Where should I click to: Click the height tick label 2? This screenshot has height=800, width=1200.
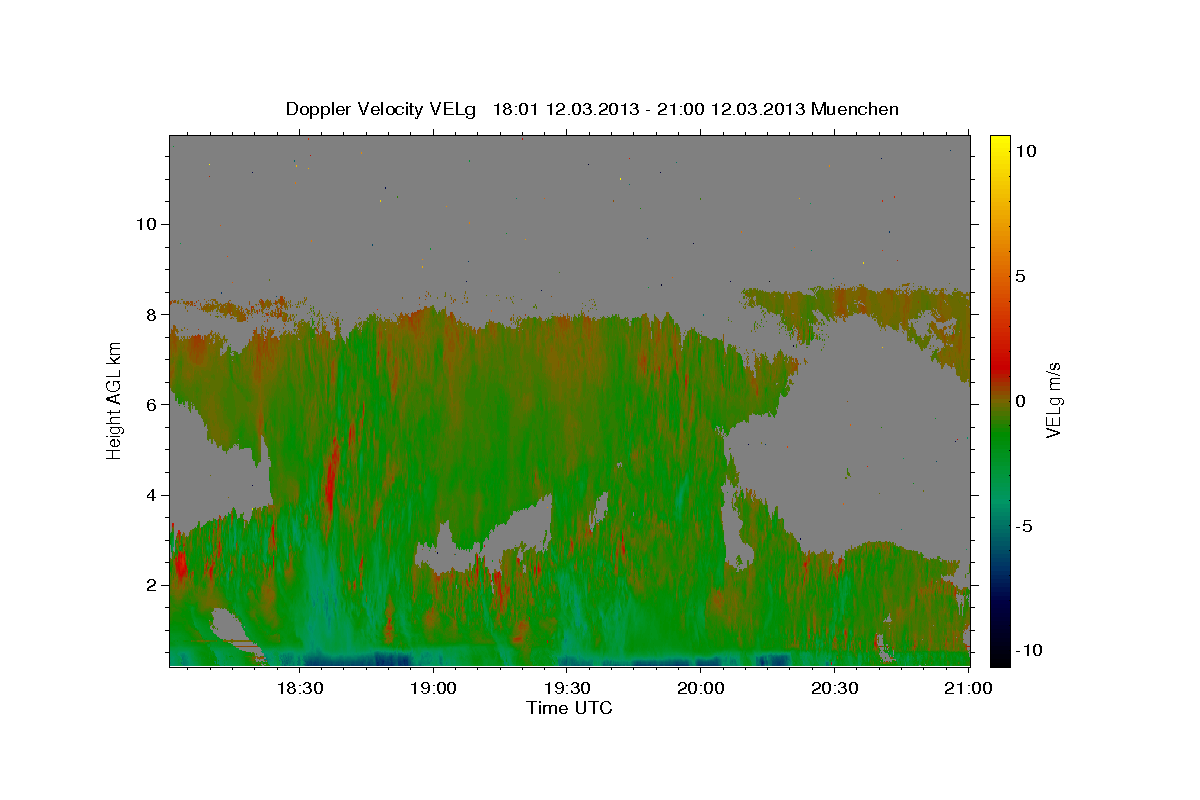[150, 585]
